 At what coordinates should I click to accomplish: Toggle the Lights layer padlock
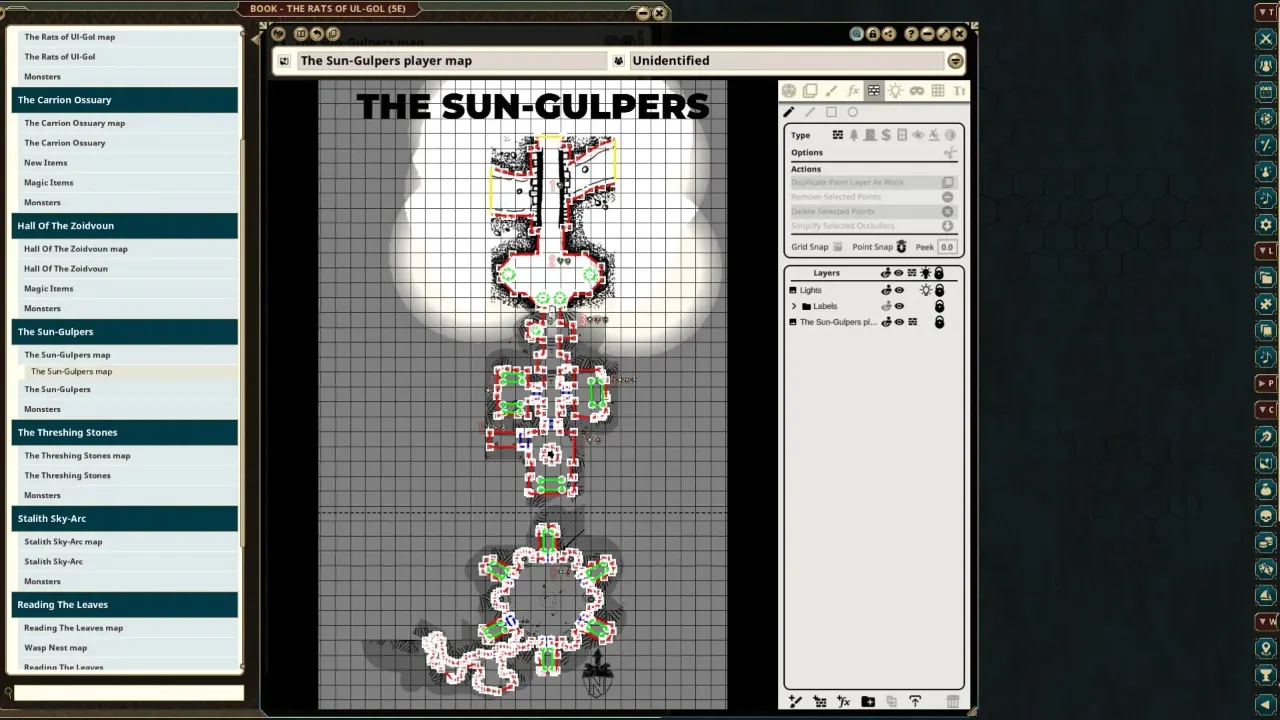(939, 290)
